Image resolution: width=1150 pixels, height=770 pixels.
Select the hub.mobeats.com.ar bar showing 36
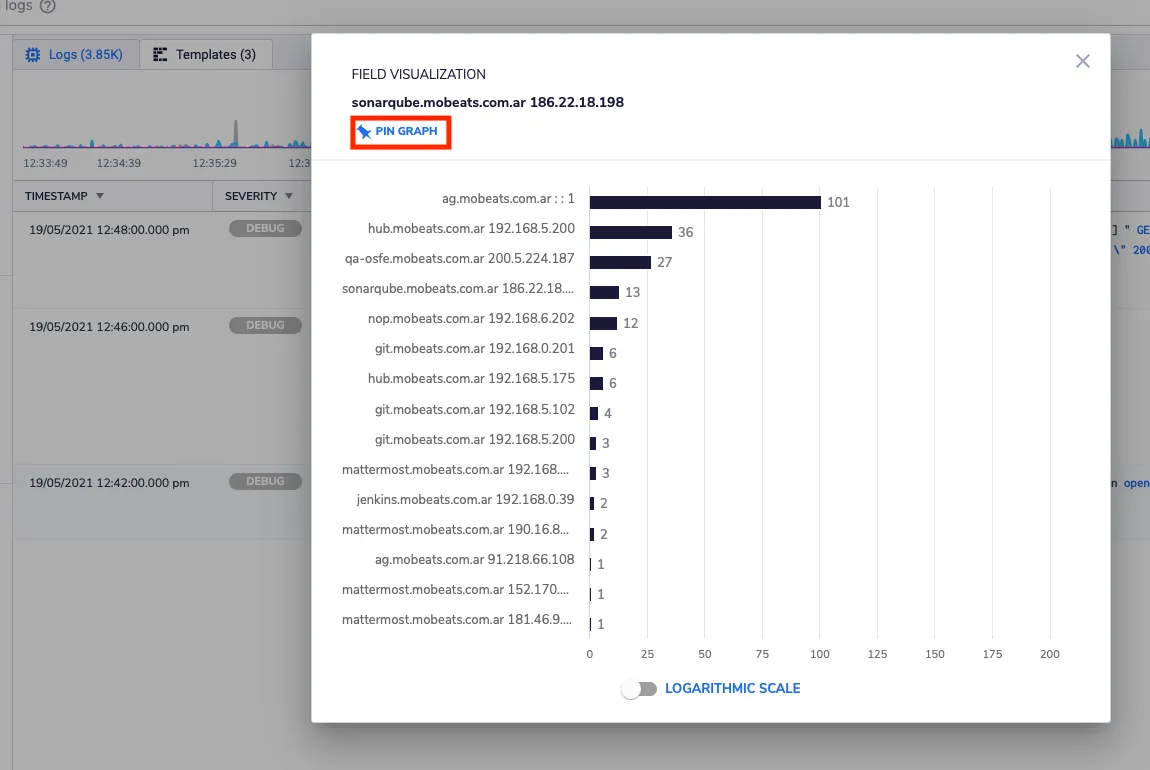click(631, 232)
